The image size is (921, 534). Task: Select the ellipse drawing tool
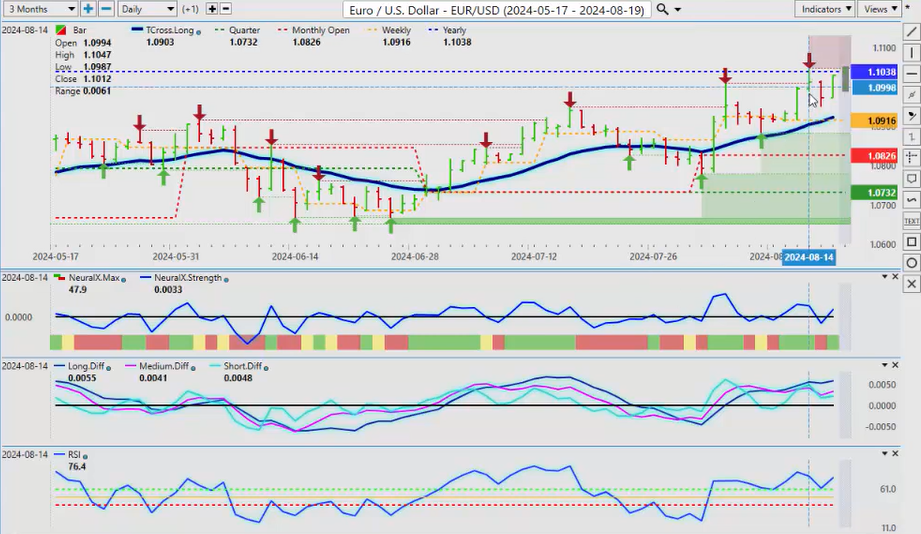(x=911, y=263)
